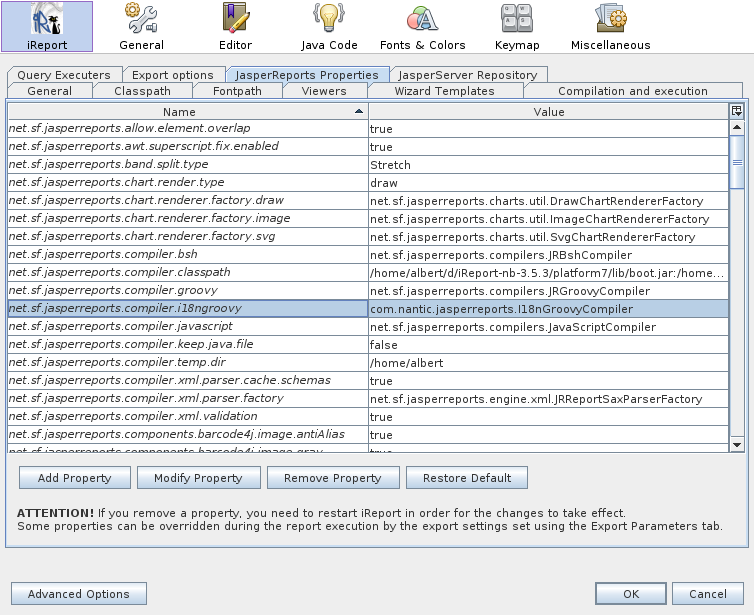
Task: Click the JavaScriptCompiler value cell
Action: click(x=549, y=326)
